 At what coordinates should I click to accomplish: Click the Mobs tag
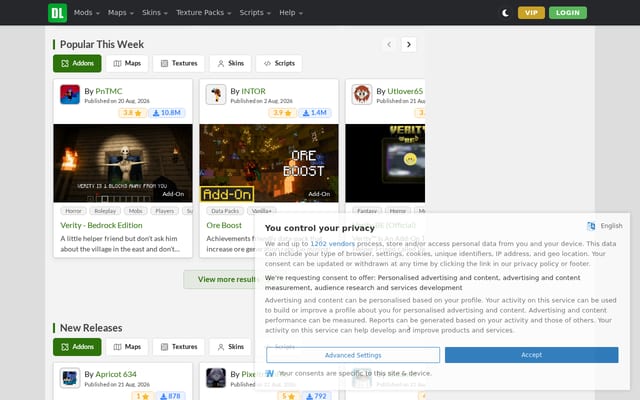pyautogui.click(x=136, y=211)
